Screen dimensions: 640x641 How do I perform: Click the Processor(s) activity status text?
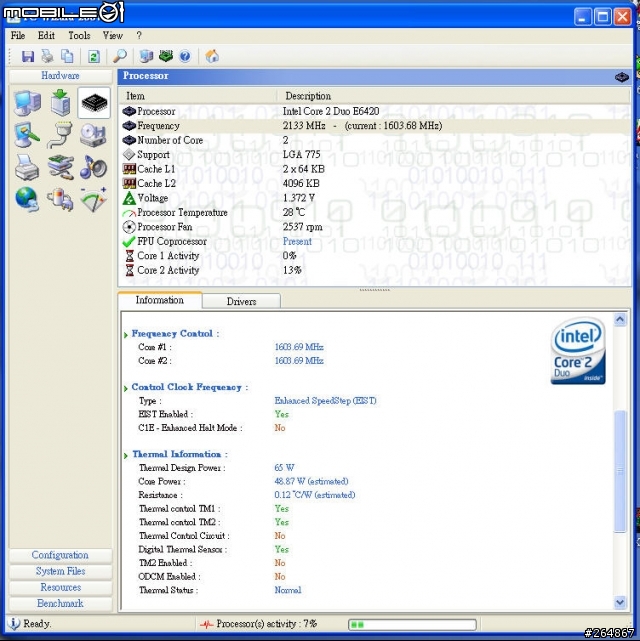(x=266, y=624)
